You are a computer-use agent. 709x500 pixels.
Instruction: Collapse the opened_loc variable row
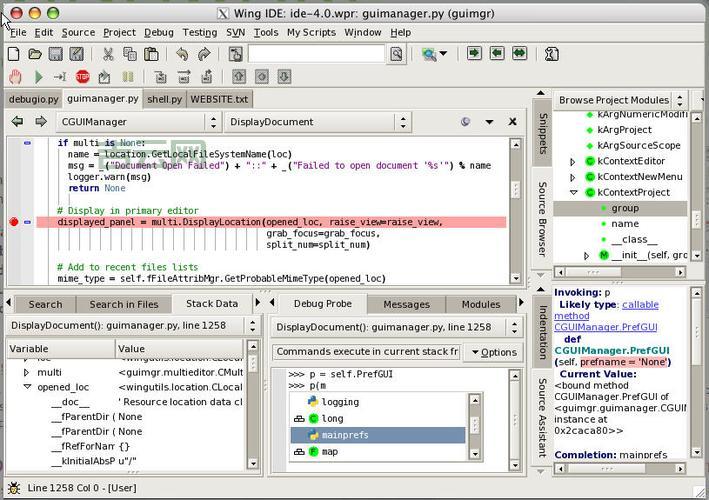pos(27,387)
